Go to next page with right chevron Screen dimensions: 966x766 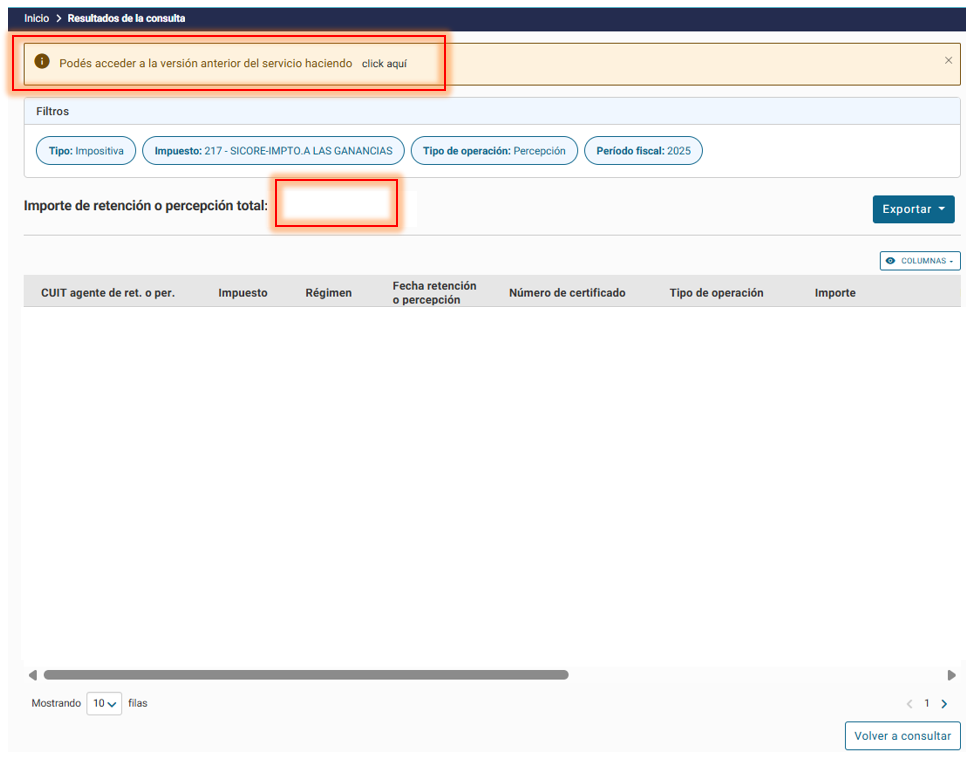944,704
